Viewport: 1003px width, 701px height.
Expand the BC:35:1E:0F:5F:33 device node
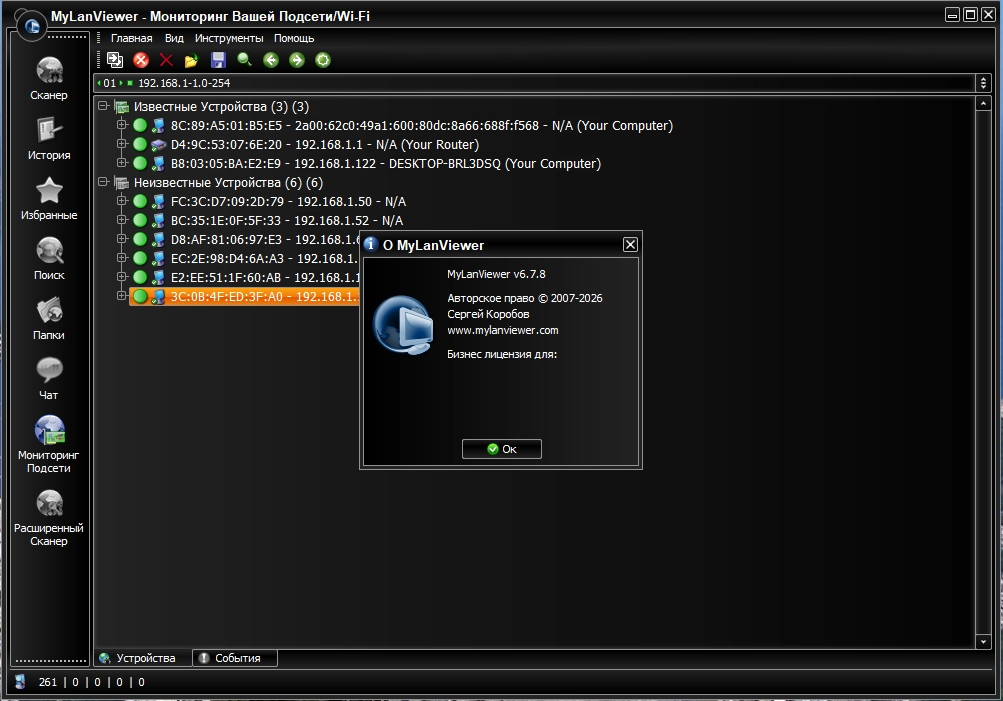[x=122, y=220]
